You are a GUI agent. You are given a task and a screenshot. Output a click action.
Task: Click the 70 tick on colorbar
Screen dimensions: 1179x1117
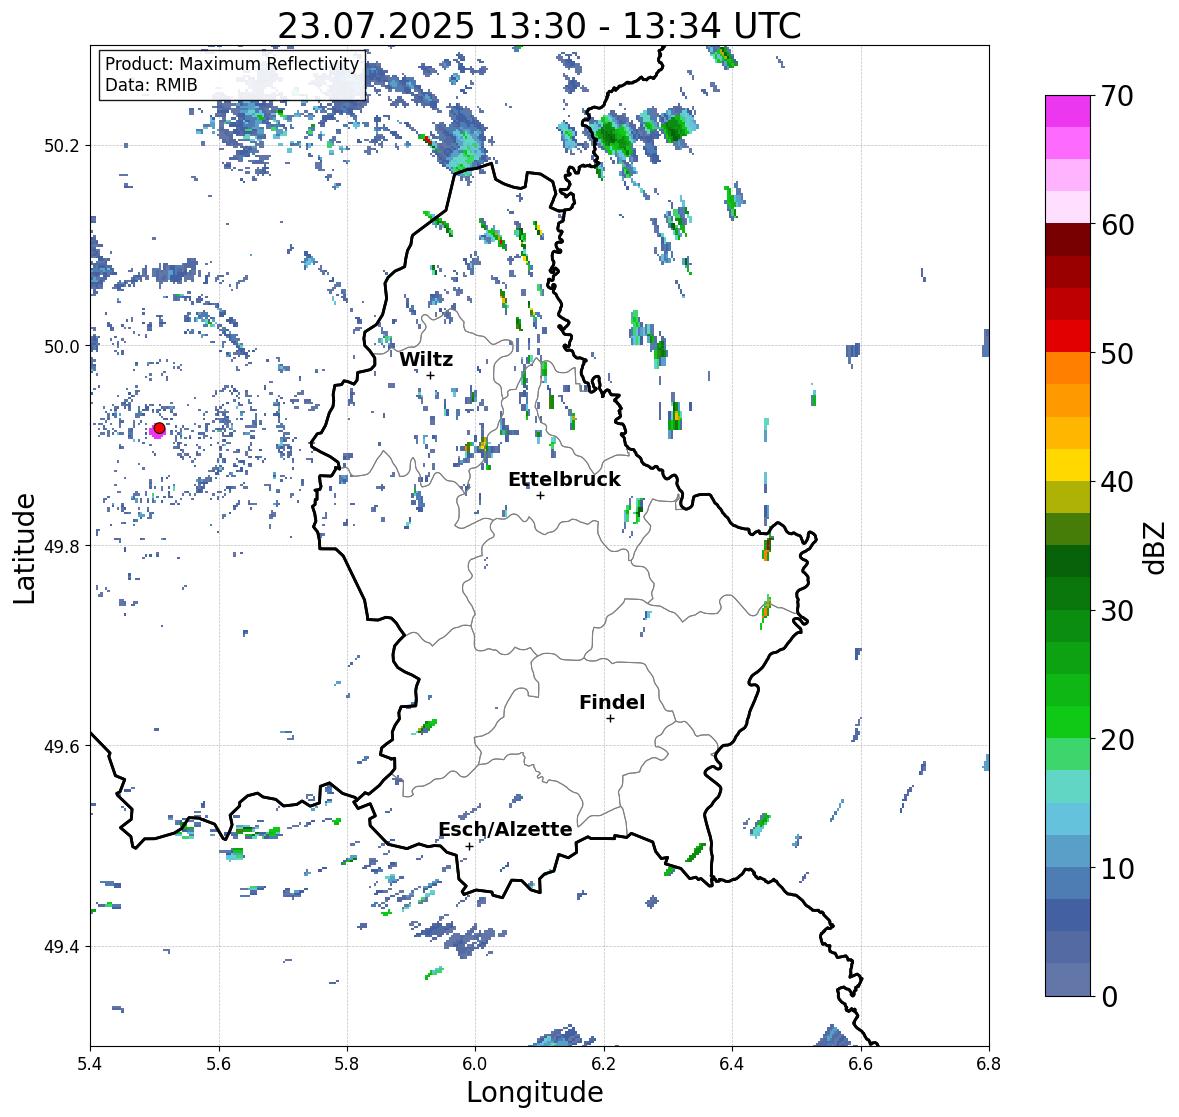(1116, 96)
